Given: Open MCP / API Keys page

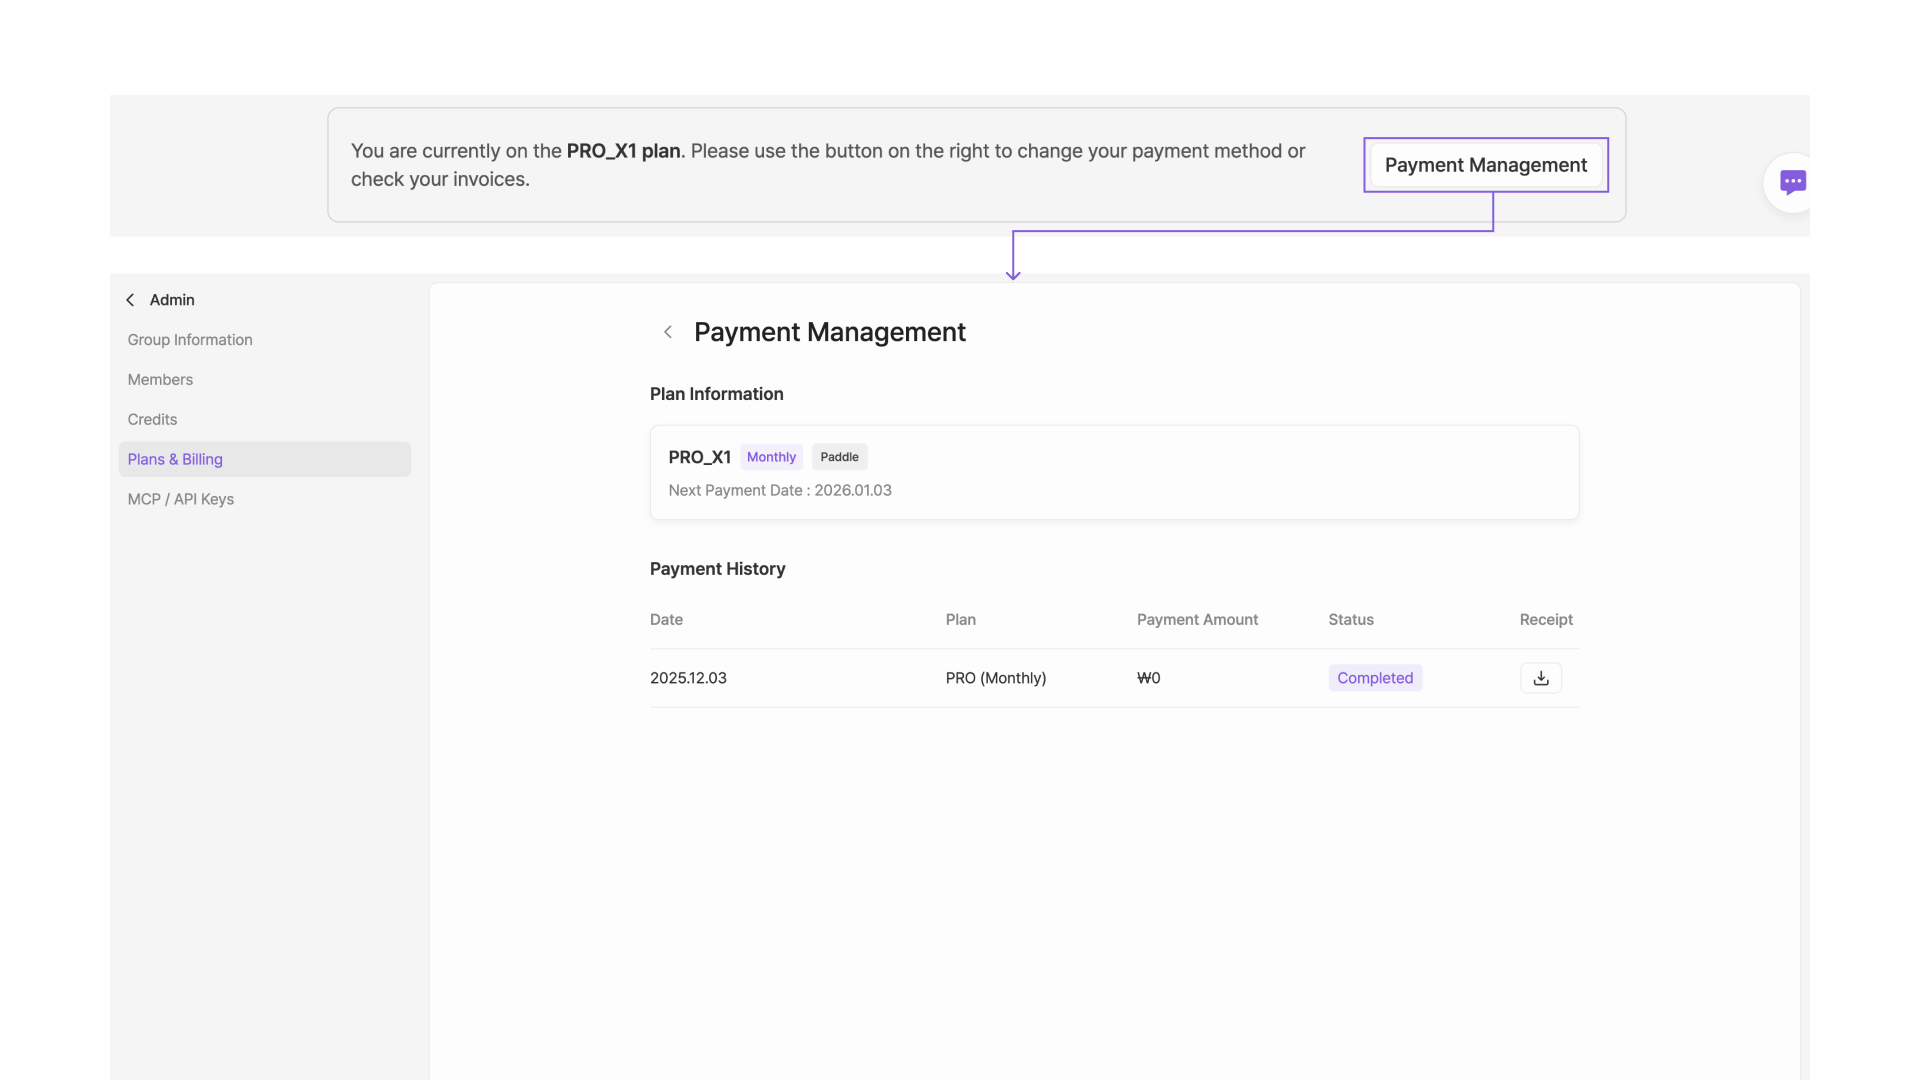Looking at the screenshot, I should 181,499.
